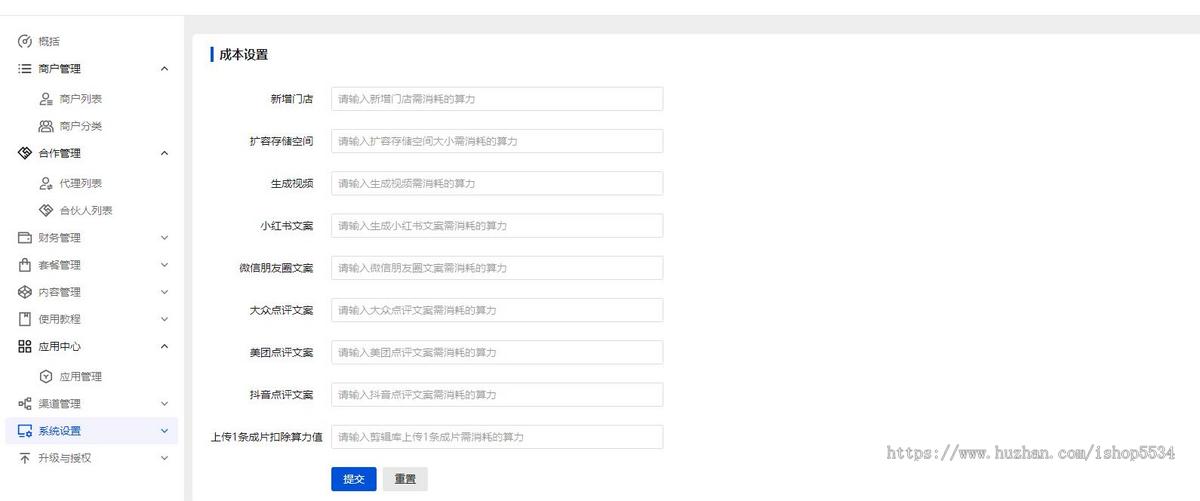The image size is (1200, 501).
Task: Click the 重置 reset button
Action: point(405,479)
